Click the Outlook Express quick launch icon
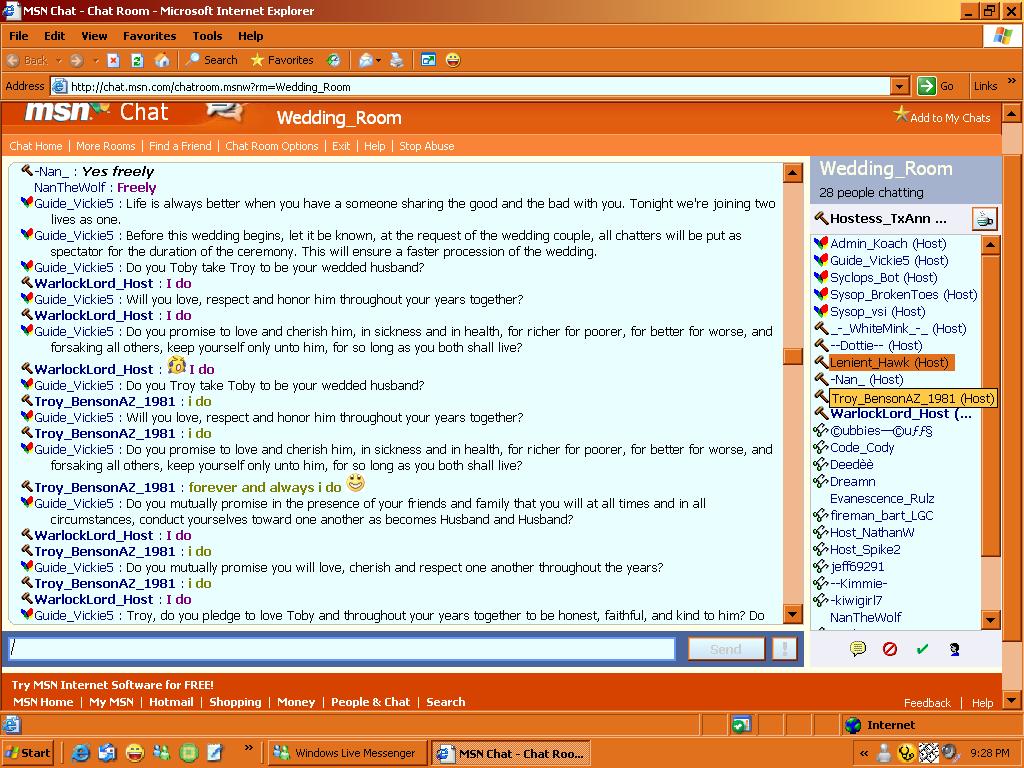The height and width of the screenshot is (768, 1024). pos(107,752)
